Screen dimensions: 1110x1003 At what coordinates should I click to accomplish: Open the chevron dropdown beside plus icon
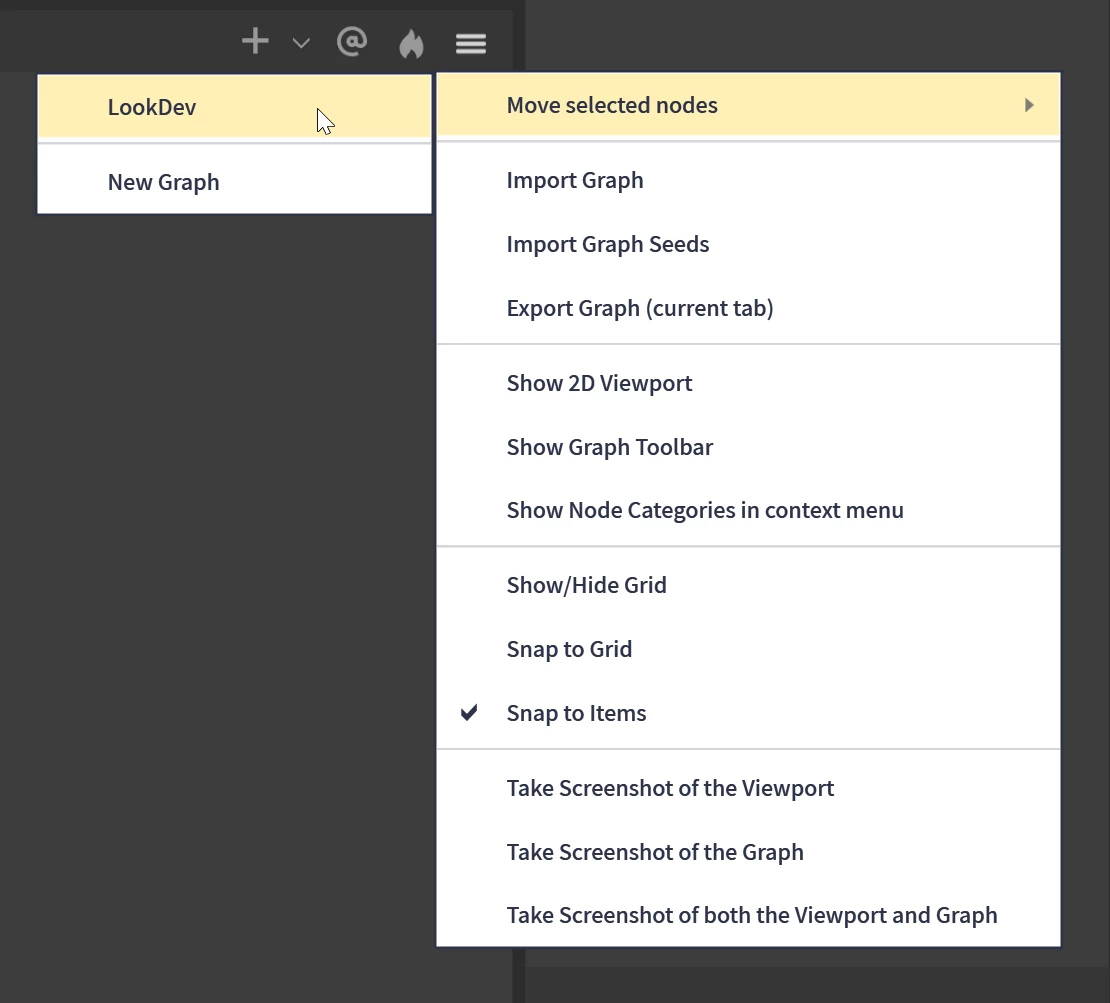[x=301, y=43]
